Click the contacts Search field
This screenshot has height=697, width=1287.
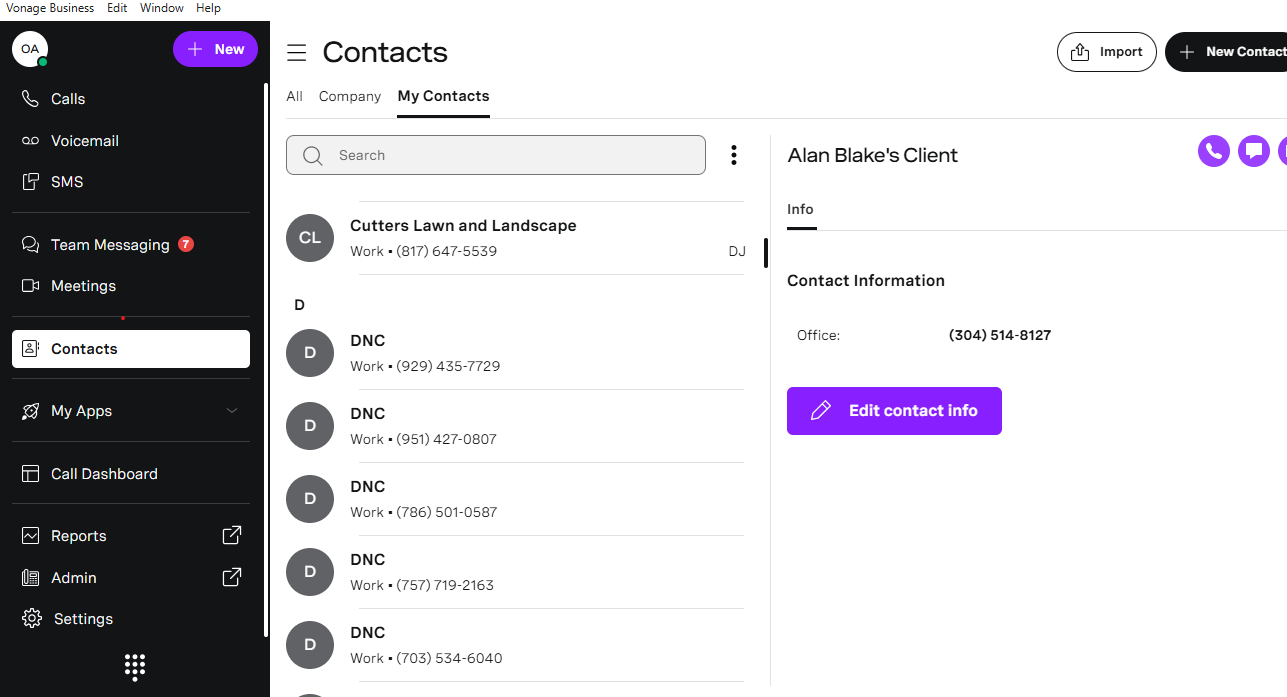pos(496,155)
